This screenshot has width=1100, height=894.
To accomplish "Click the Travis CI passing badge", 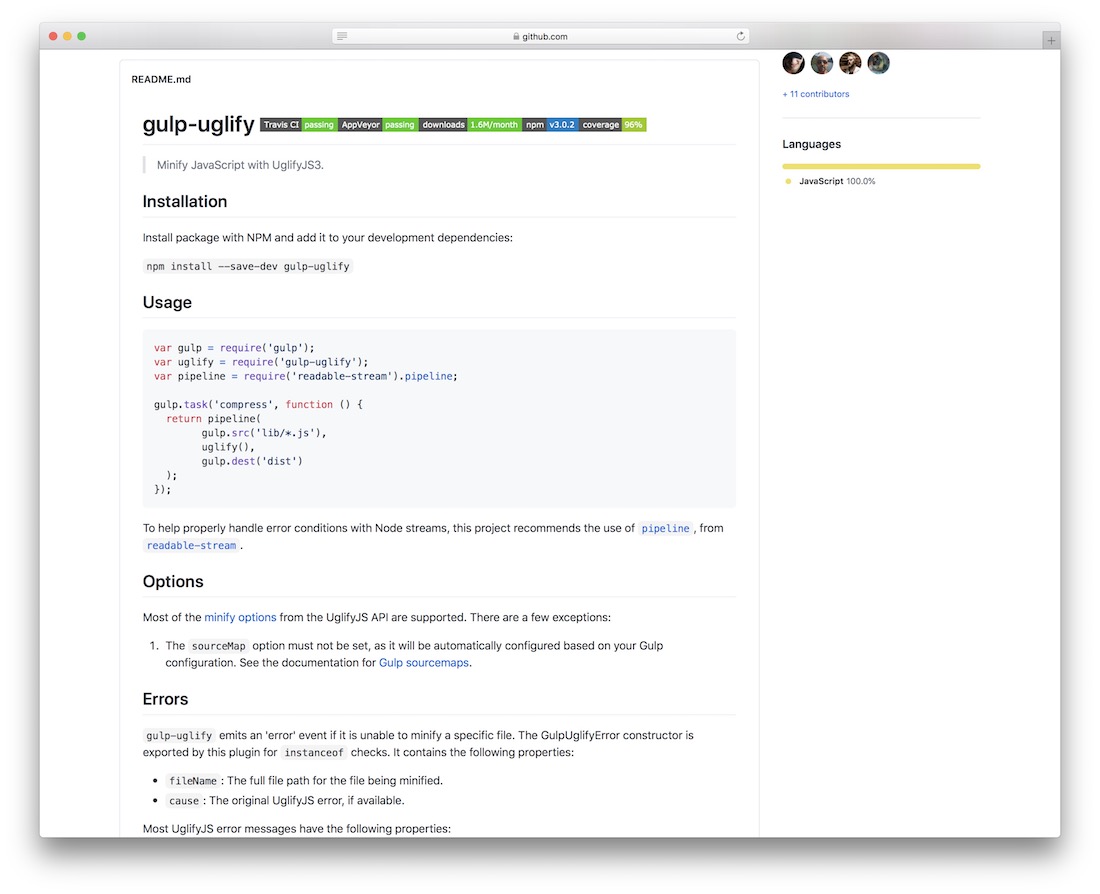I will (298, 125).
